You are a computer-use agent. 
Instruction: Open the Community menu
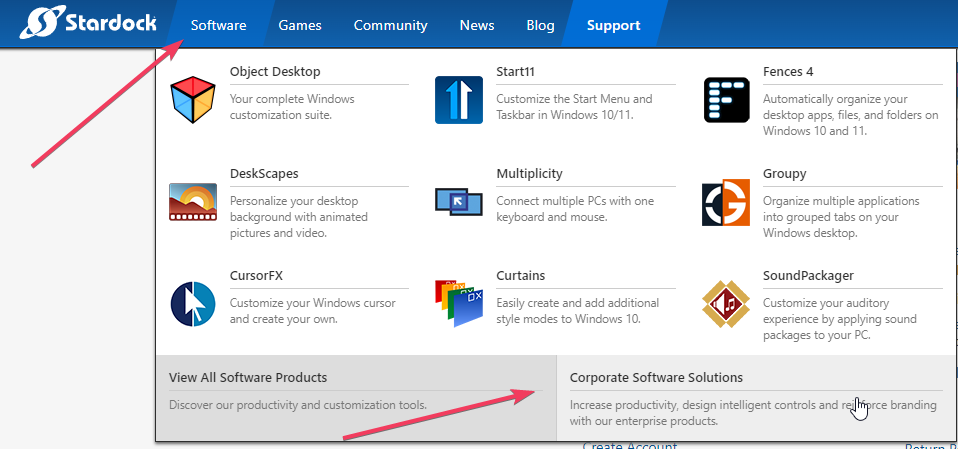coord(390,25)
